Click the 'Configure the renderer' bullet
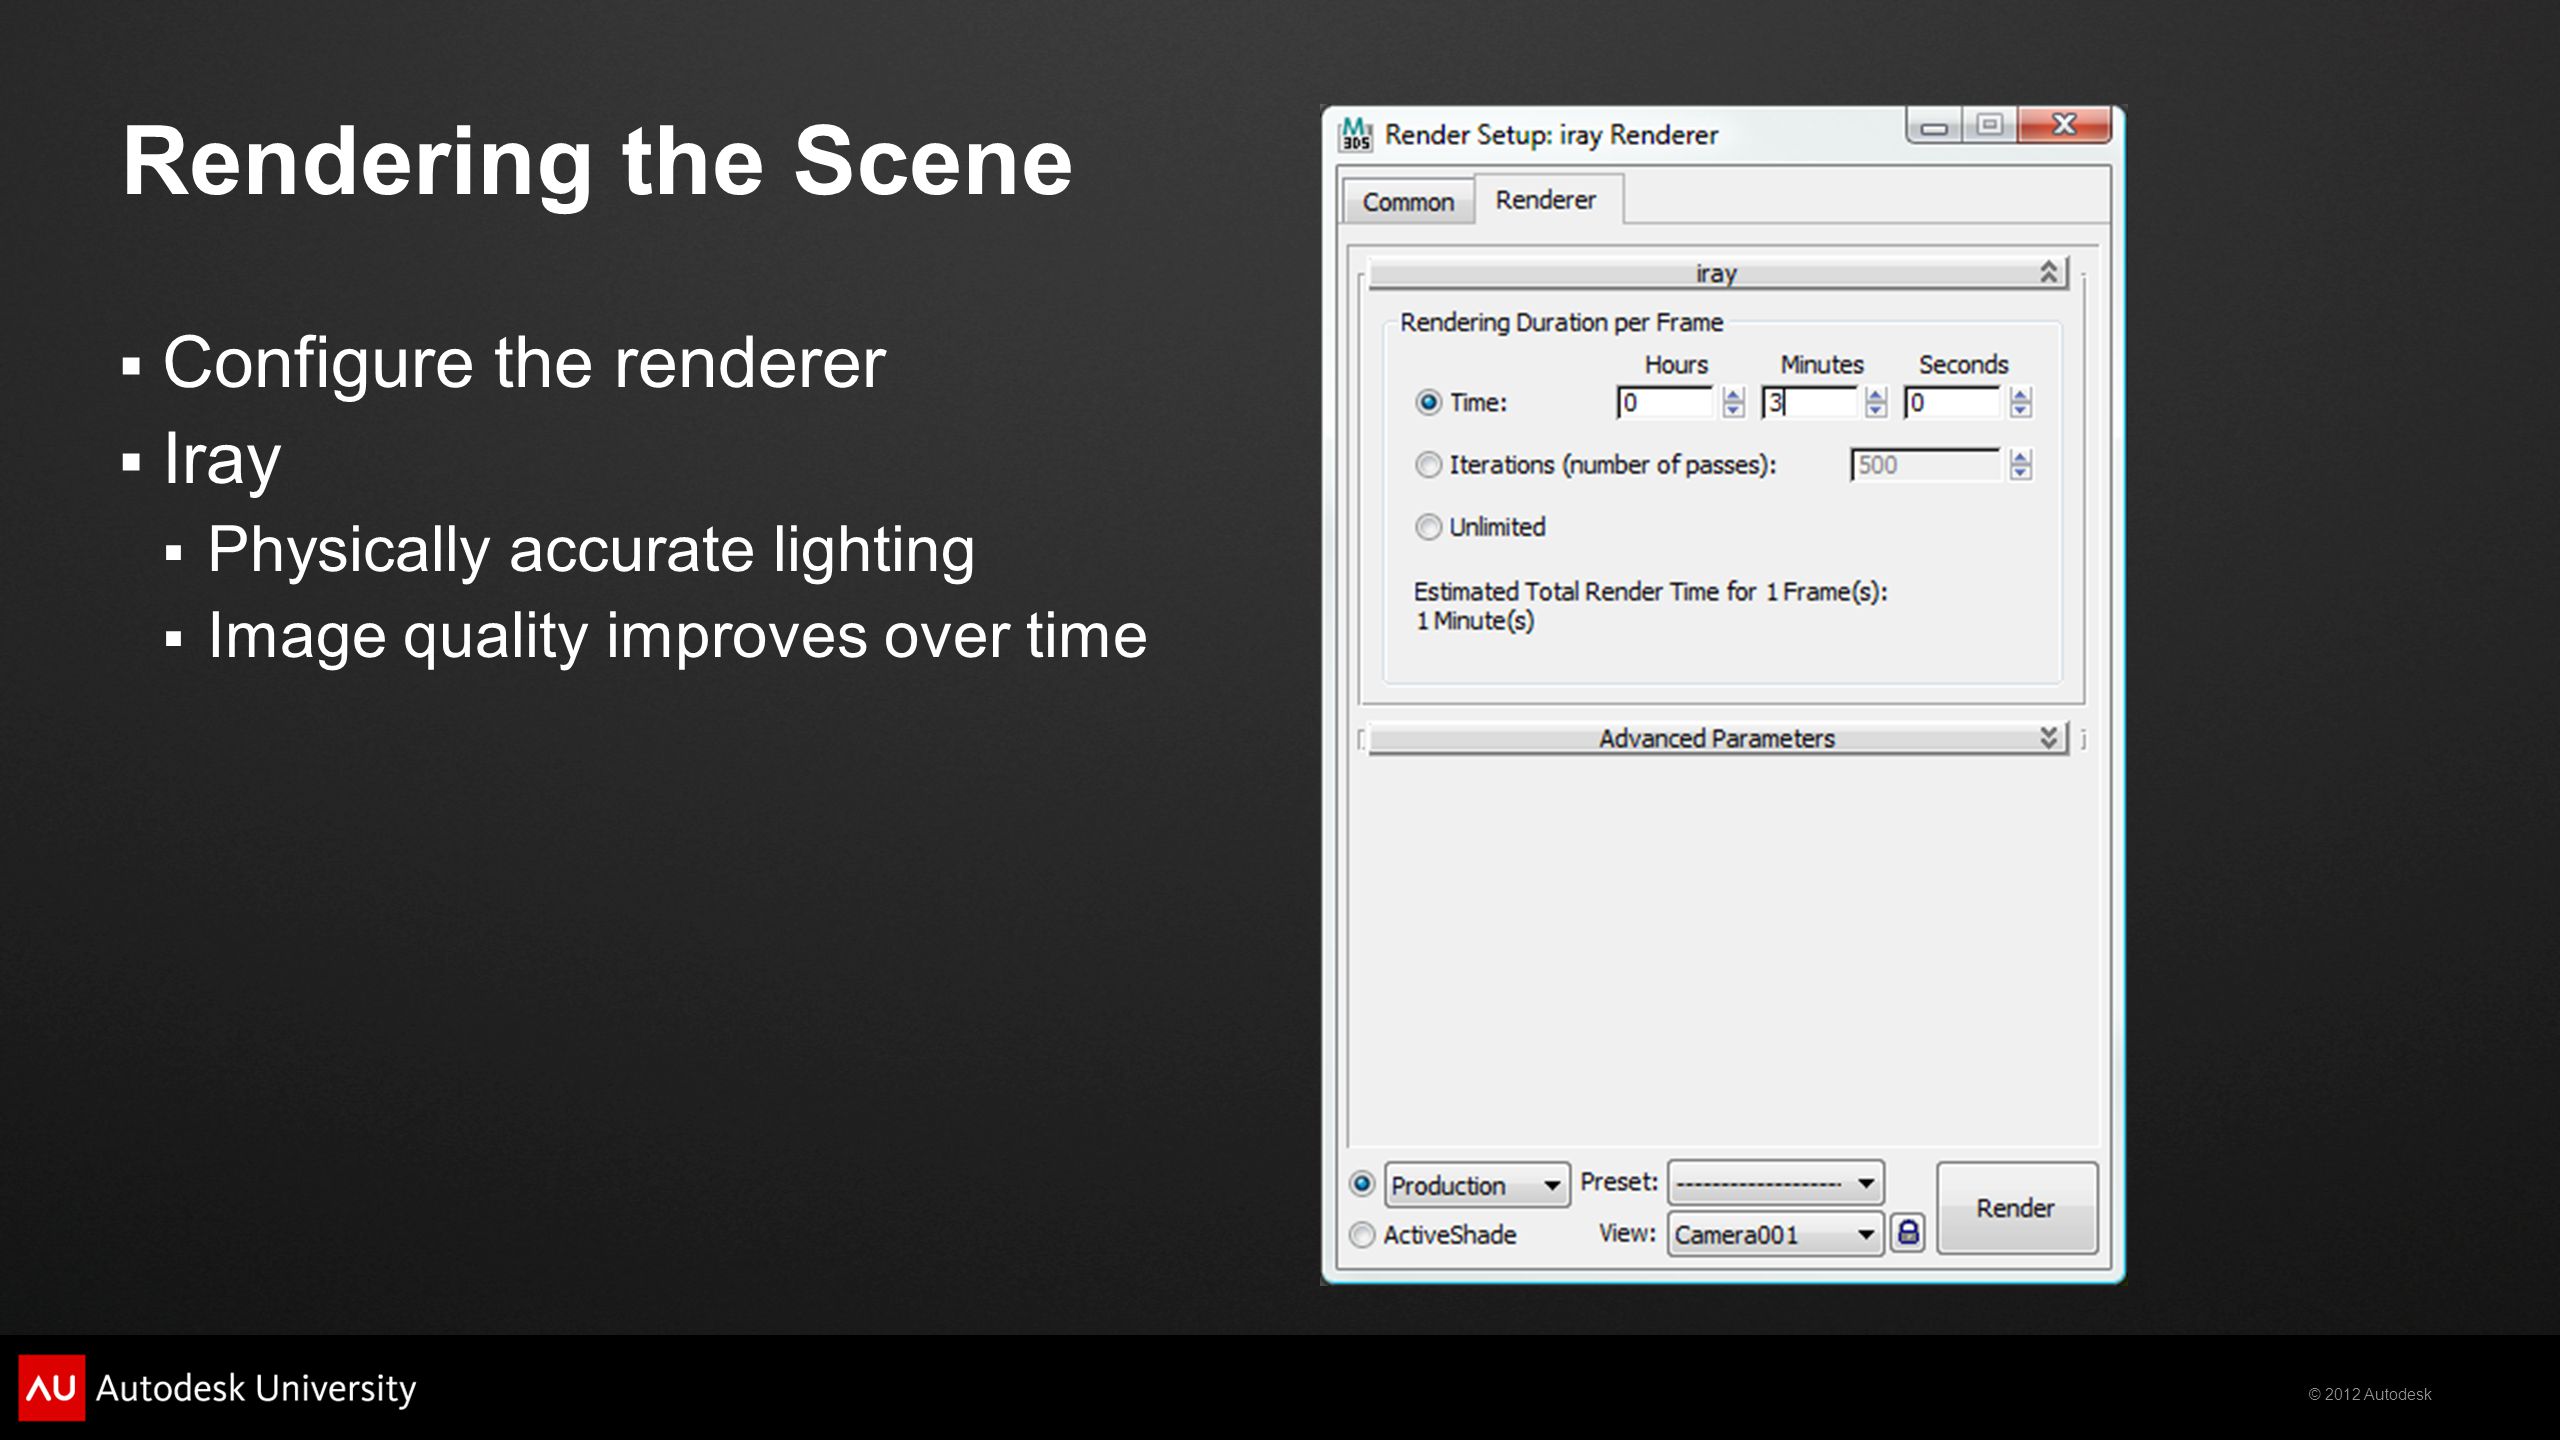The height and width of the screenshot is (1440, 2560). (524, 362)
